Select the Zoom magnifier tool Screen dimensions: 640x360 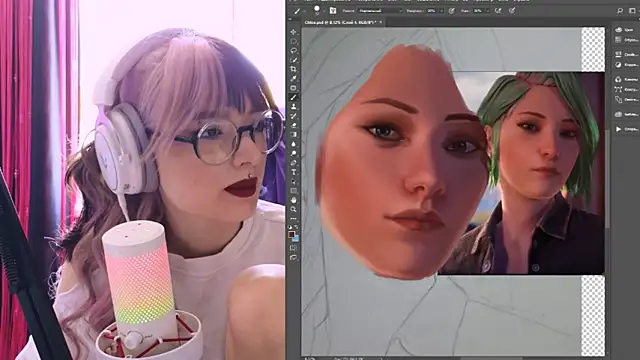point(293,209)
